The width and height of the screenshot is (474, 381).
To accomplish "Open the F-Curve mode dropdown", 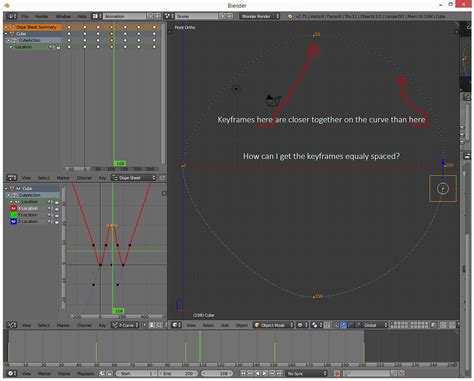I will pos(125,325).
